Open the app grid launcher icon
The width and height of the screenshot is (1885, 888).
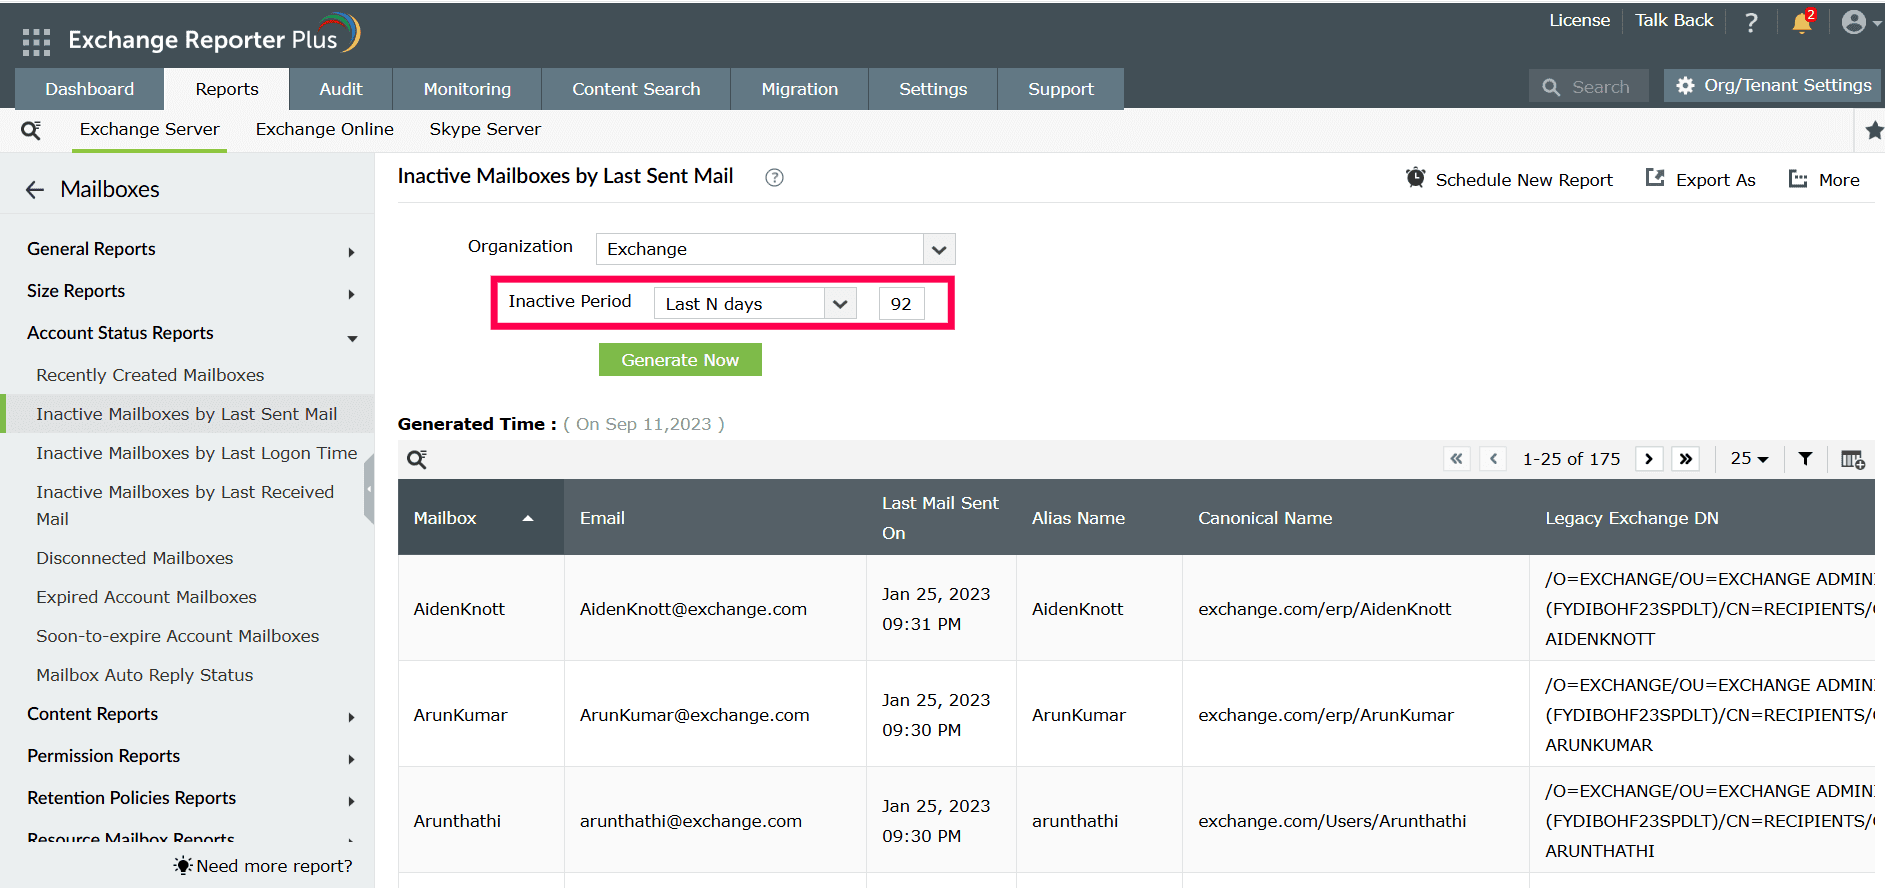pos(36,41)
